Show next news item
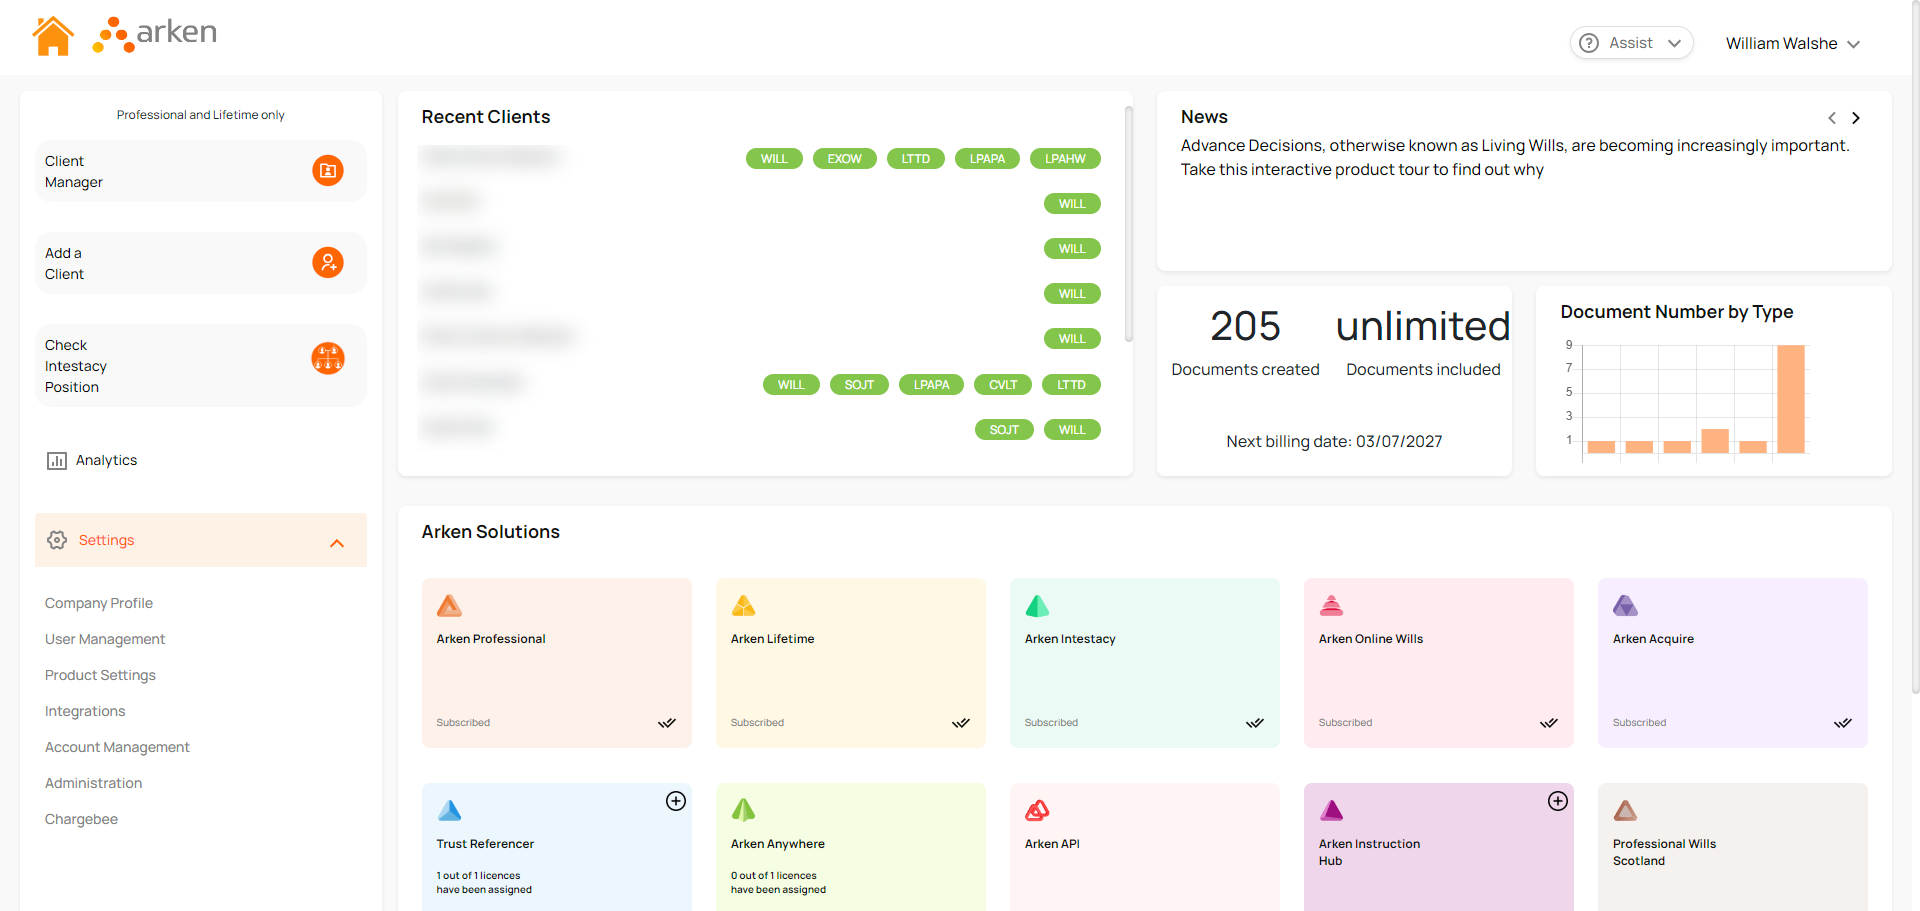The image size is (1920, 911). coord(1856,118)
